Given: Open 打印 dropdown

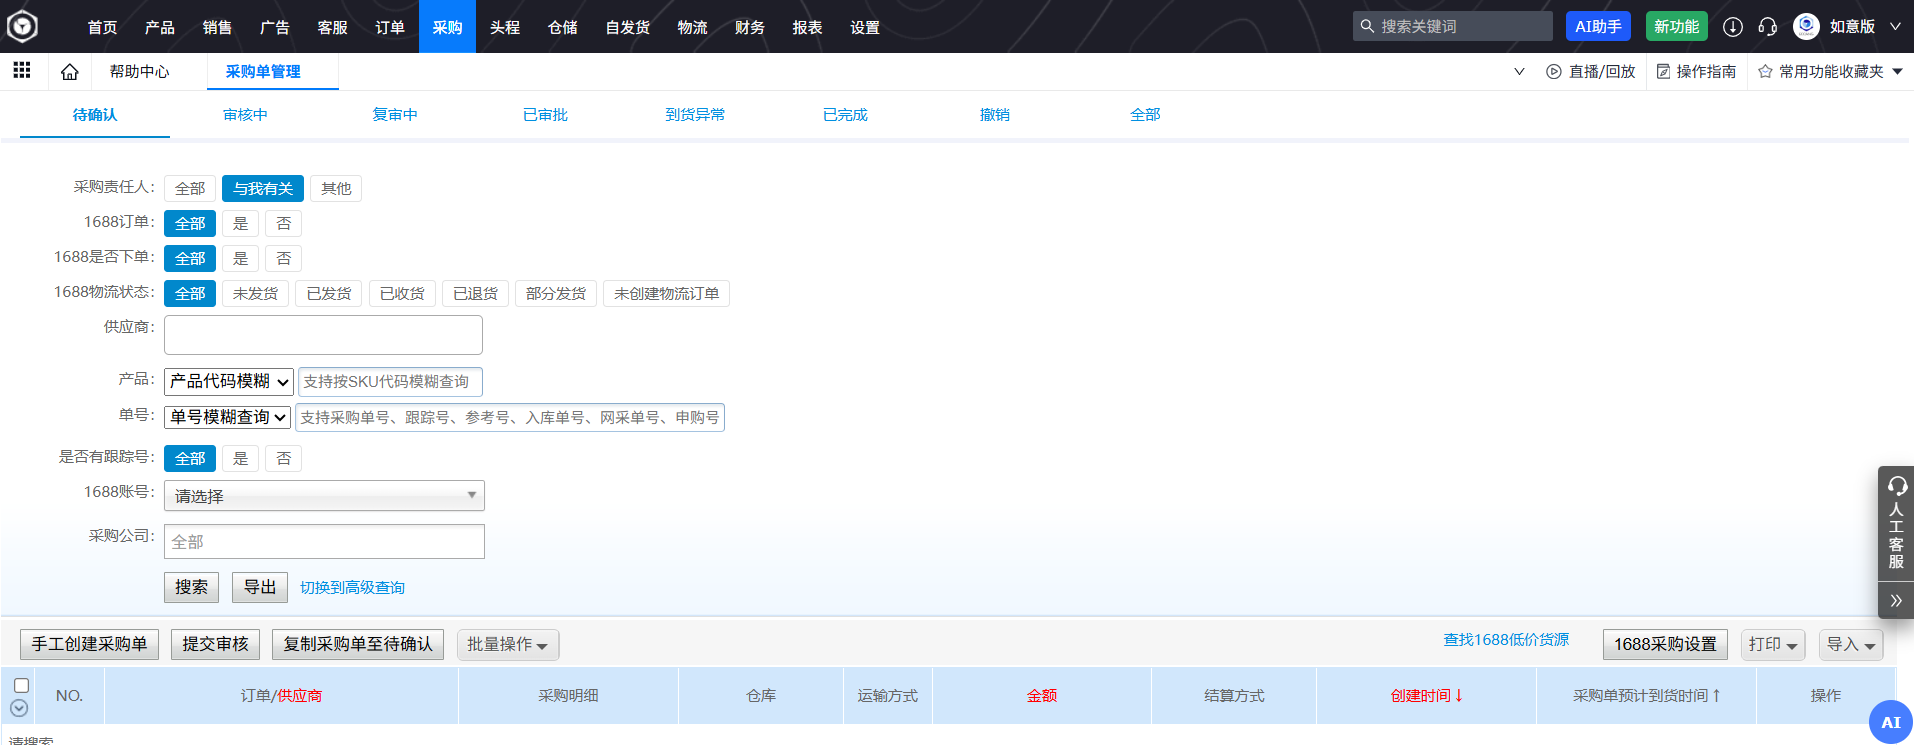Looking at the screenshot, I should [x=1773, y=645].
